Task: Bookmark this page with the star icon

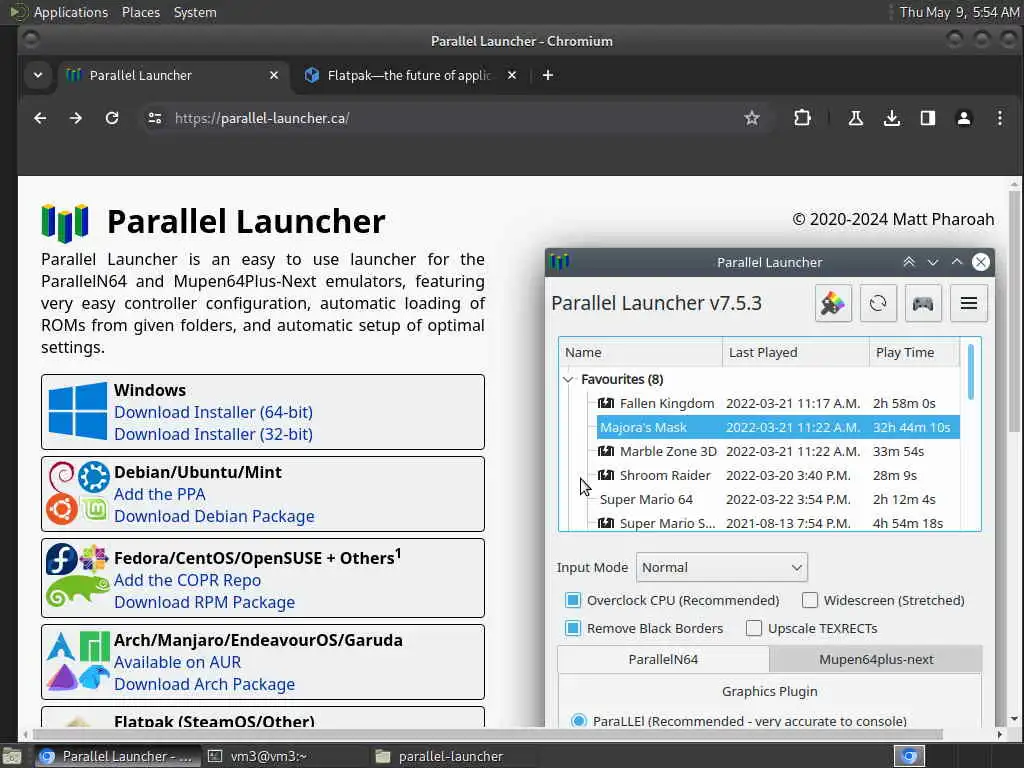Action: pyautogui.click(x=752, y=118)
